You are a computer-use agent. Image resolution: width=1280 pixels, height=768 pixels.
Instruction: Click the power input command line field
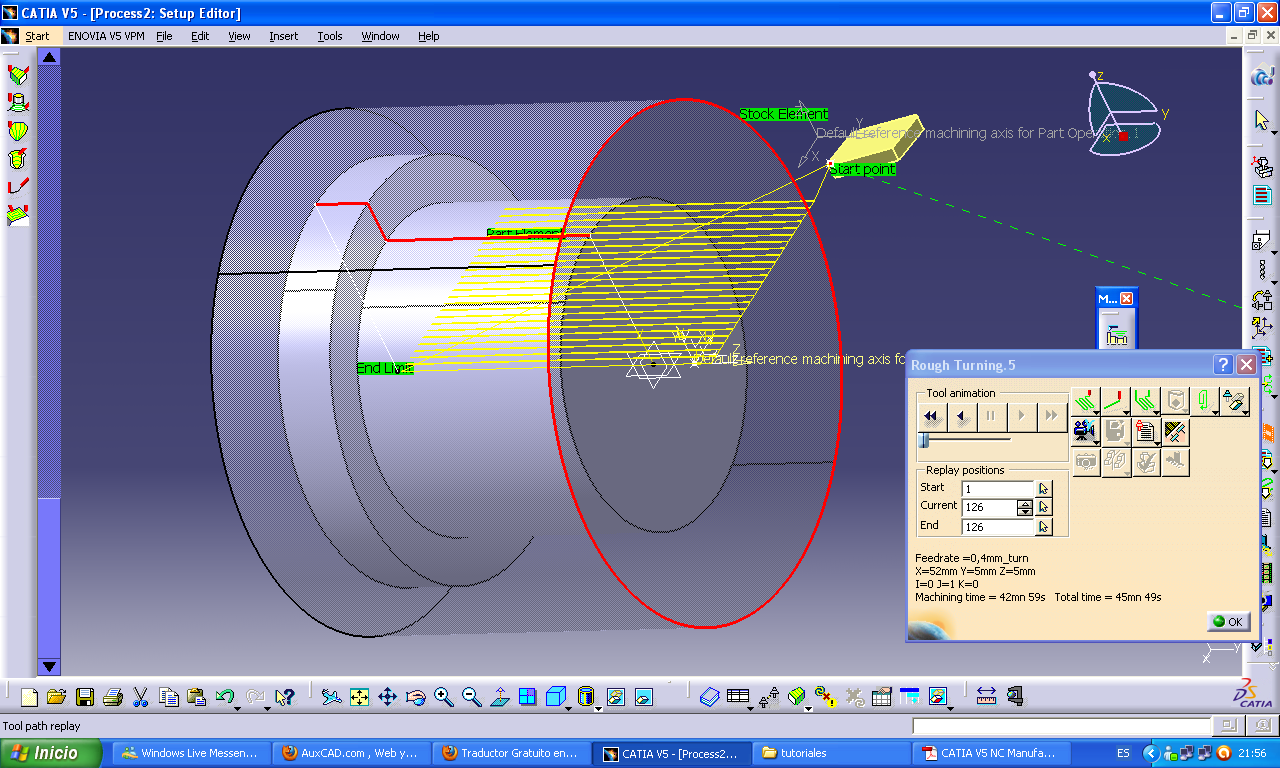[x=1061, y=726]
